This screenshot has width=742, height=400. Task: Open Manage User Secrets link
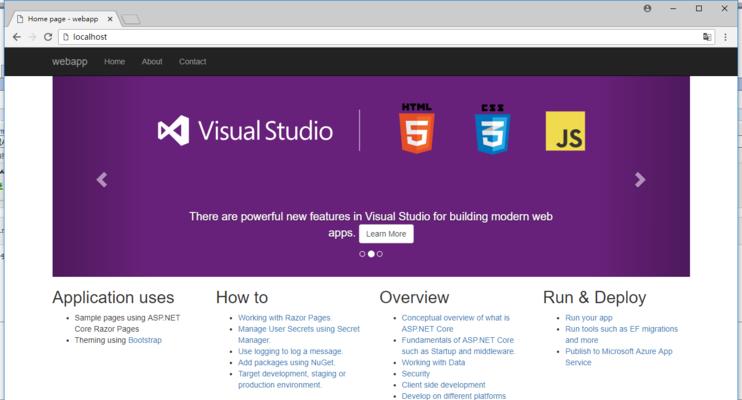[299, 335]
